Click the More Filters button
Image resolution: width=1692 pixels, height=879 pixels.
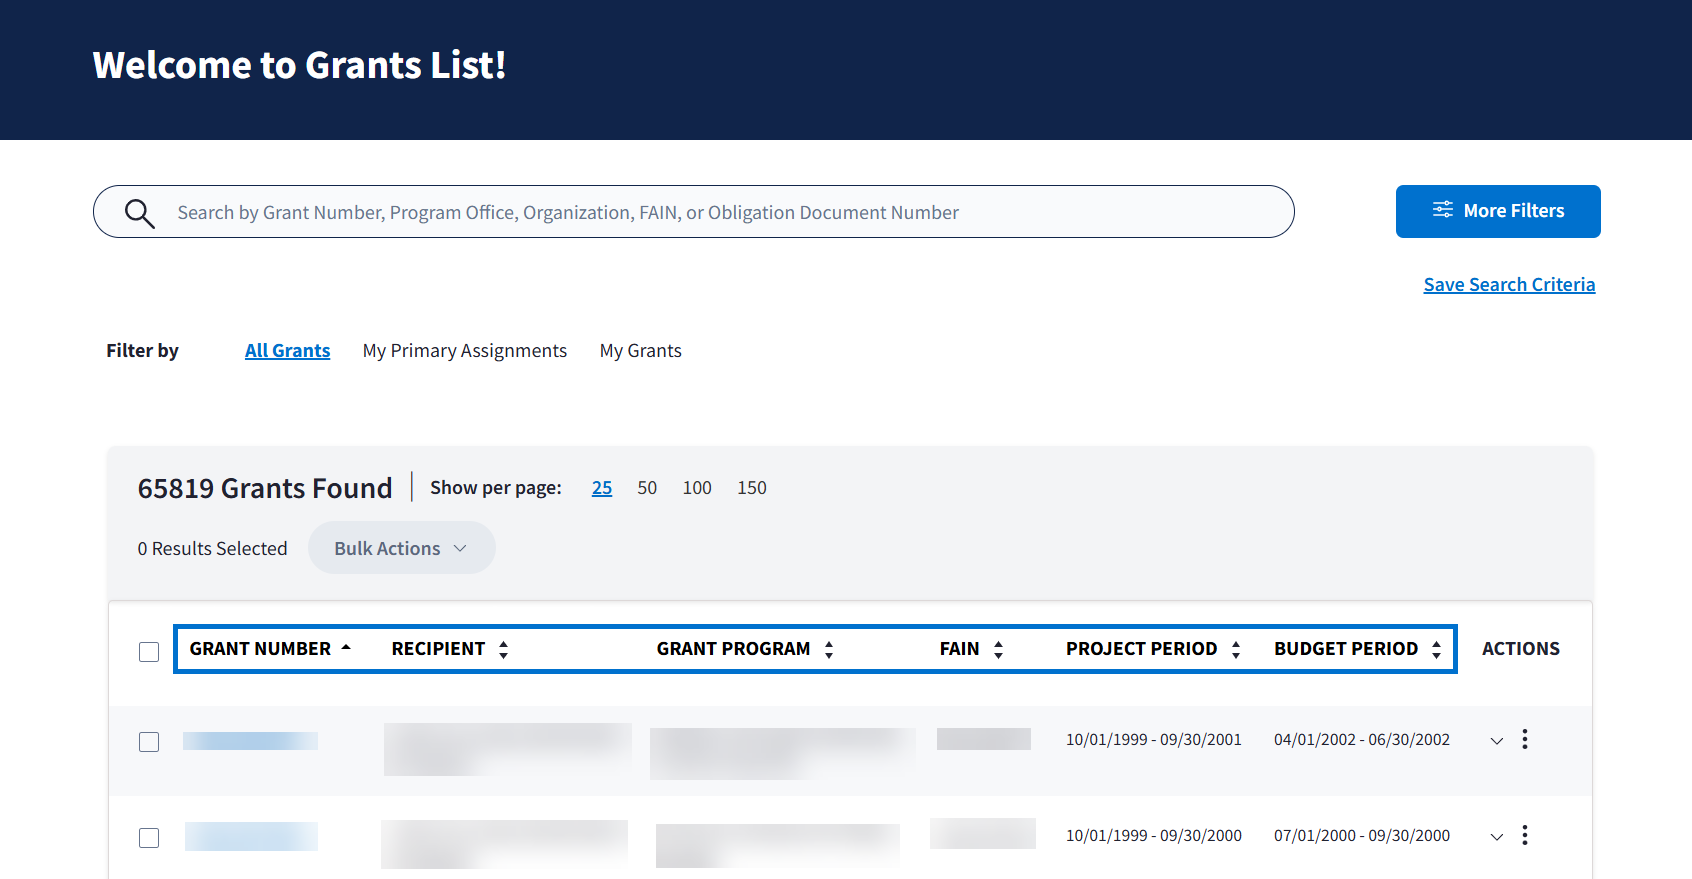point(1497,211)
